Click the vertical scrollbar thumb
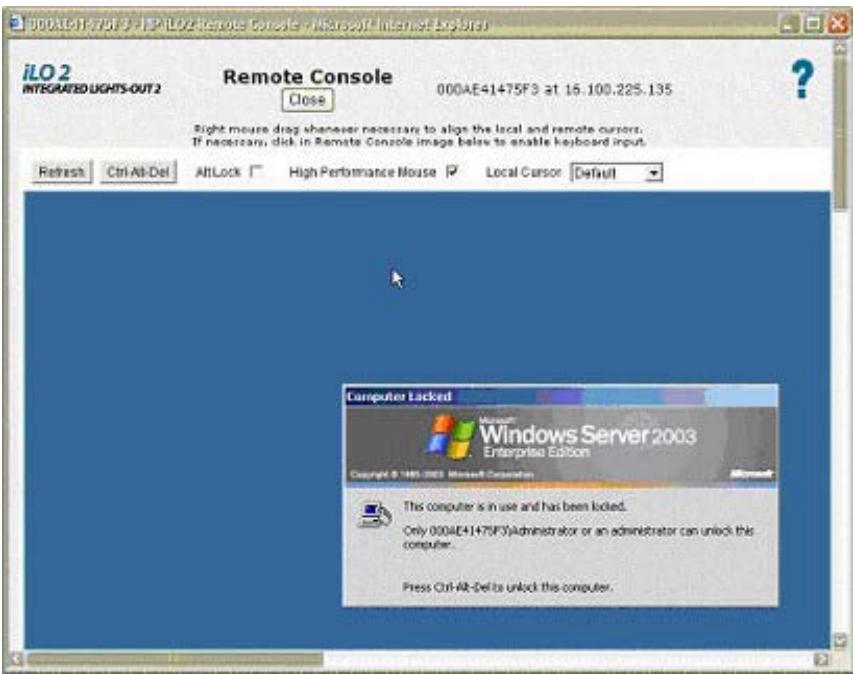Screen dimensions: 853x674 841,133
